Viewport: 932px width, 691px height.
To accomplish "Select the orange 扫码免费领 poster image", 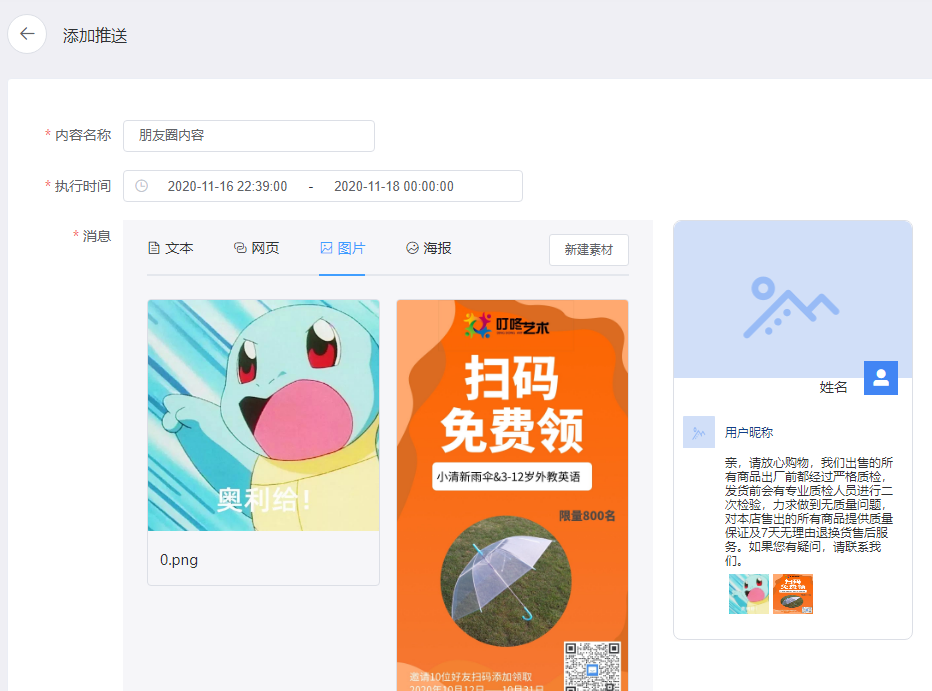I will pyautogui.click(x=512, y=496).
